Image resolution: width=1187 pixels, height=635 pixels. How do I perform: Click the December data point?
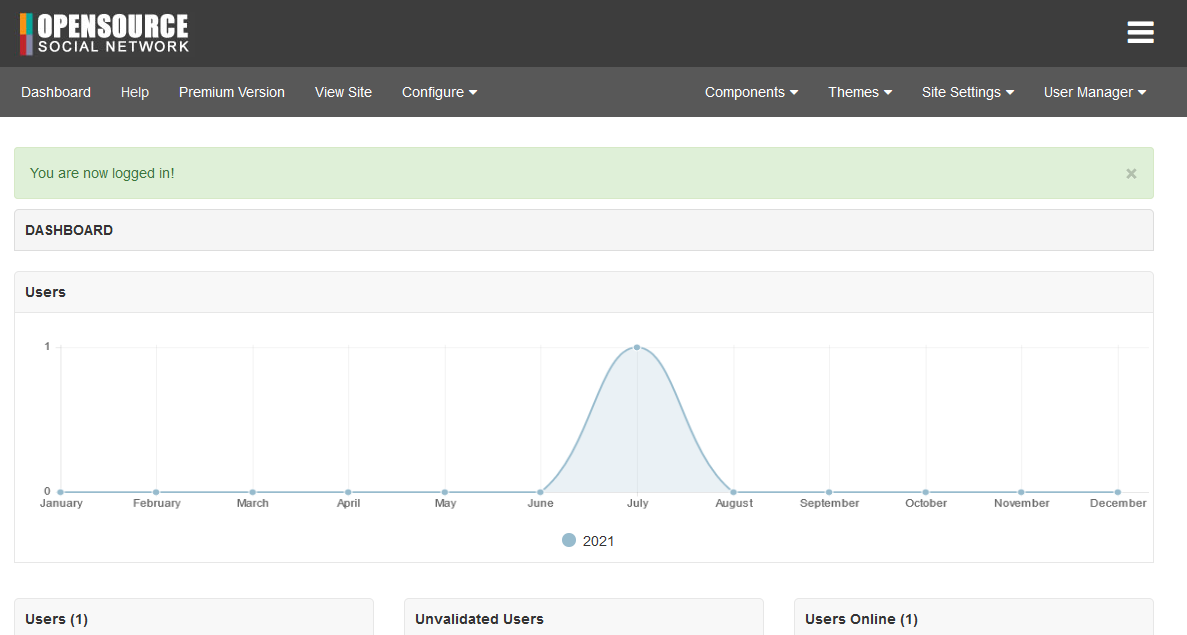pyautogui.click(x=1118, y=492)
